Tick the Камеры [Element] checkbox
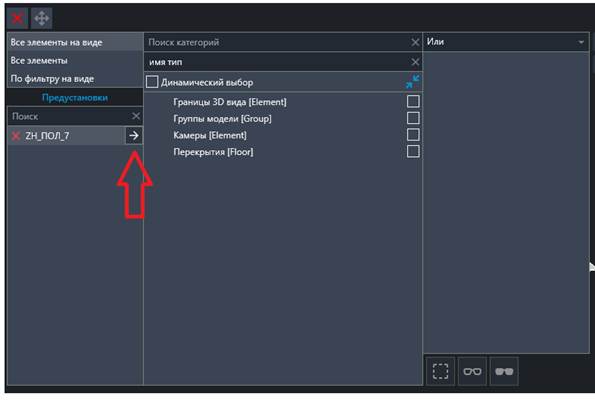The width and height of the screenshot is (595, 400). 413,135
